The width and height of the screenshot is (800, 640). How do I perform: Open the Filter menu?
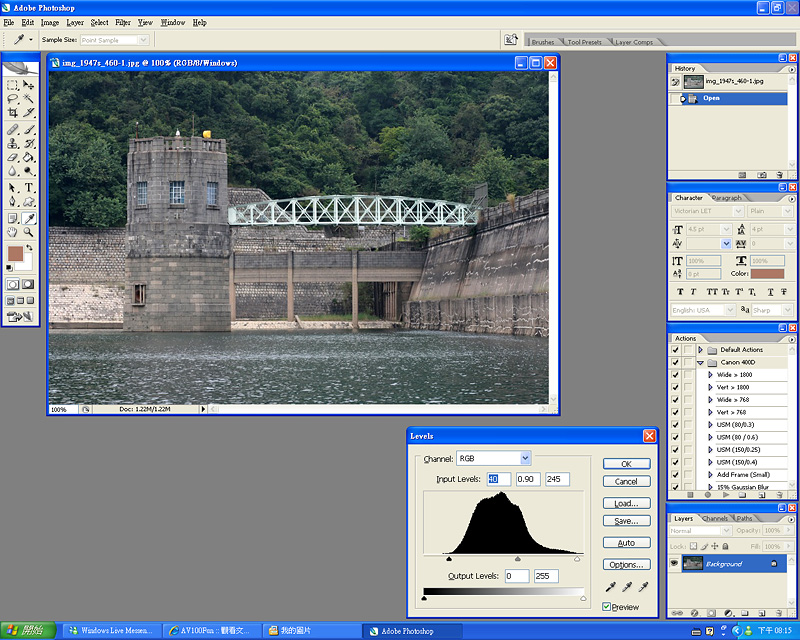point(123,22)
